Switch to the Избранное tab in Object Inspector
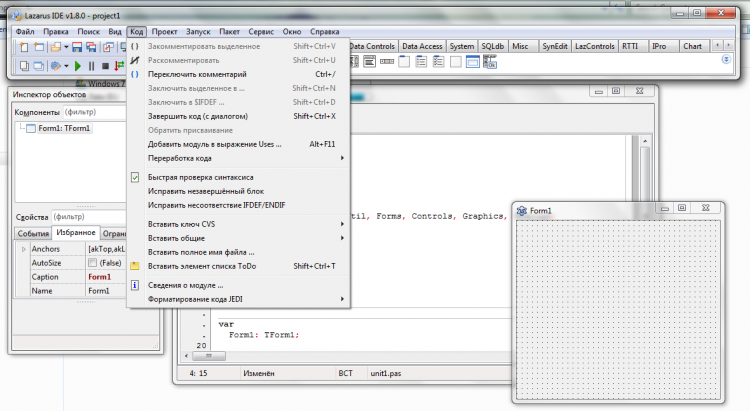750x411 pixels. point(76,233)
